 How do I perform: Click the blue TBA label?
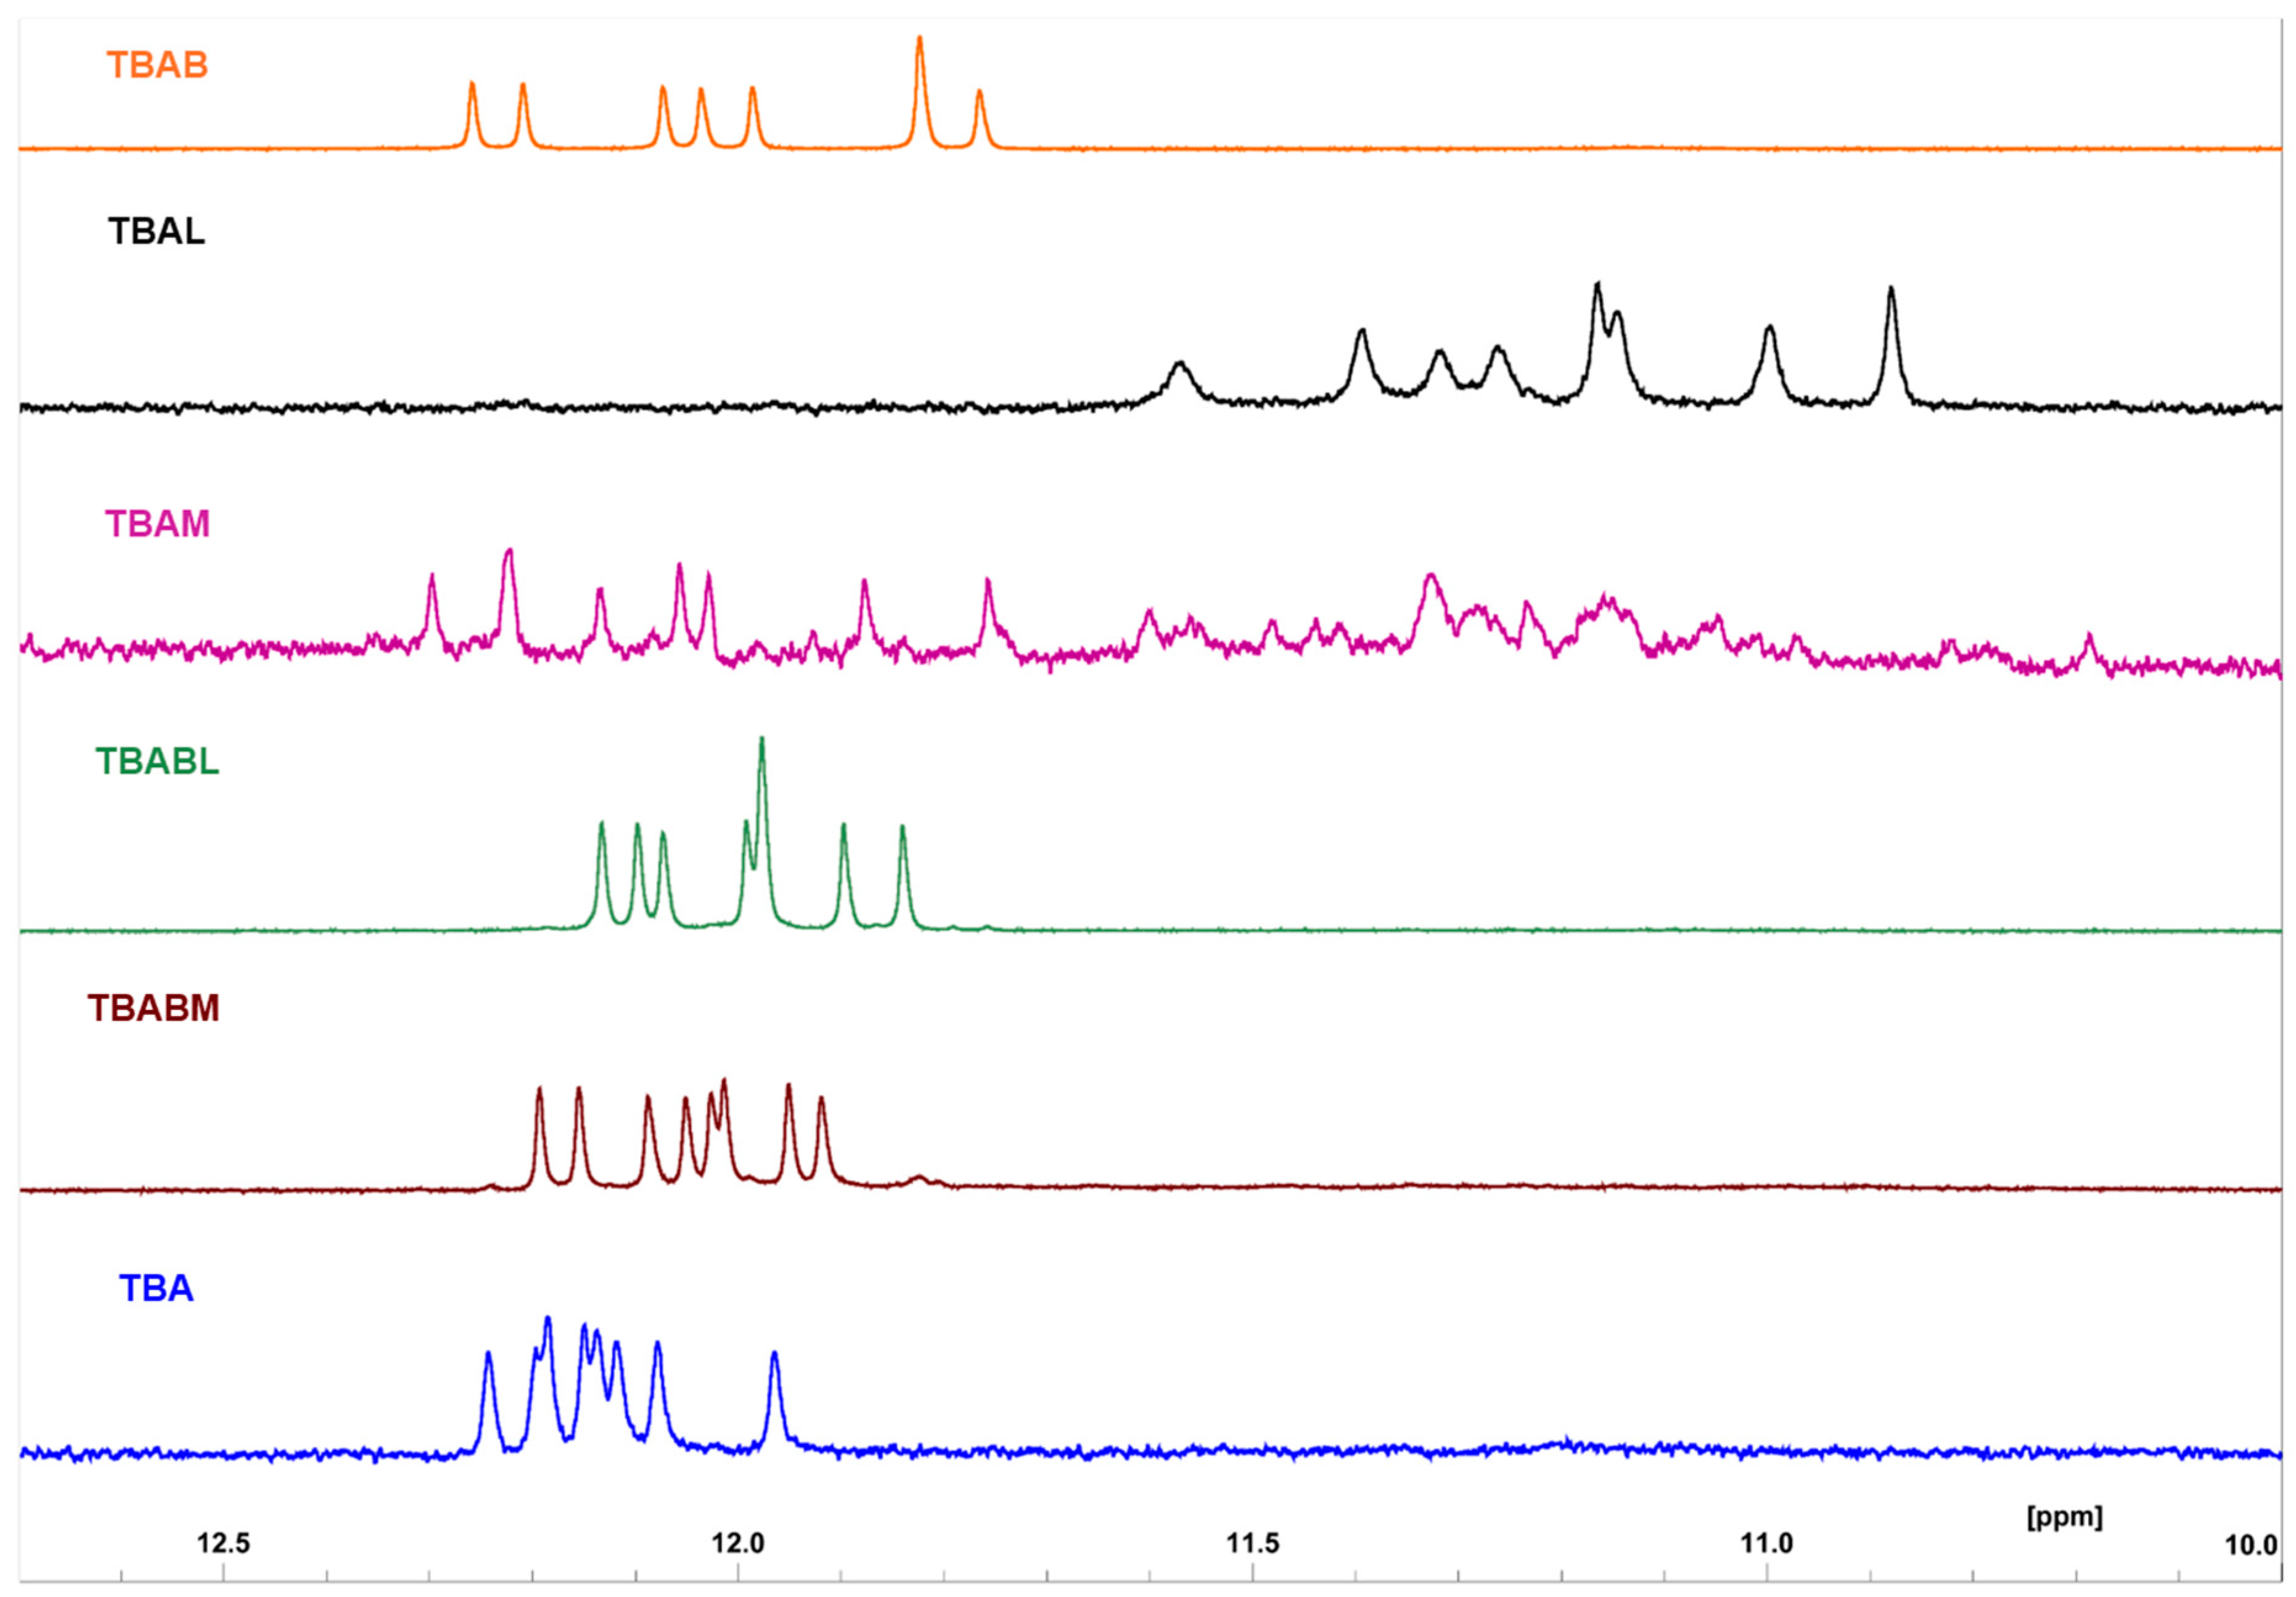click(x=156, y=1288)
